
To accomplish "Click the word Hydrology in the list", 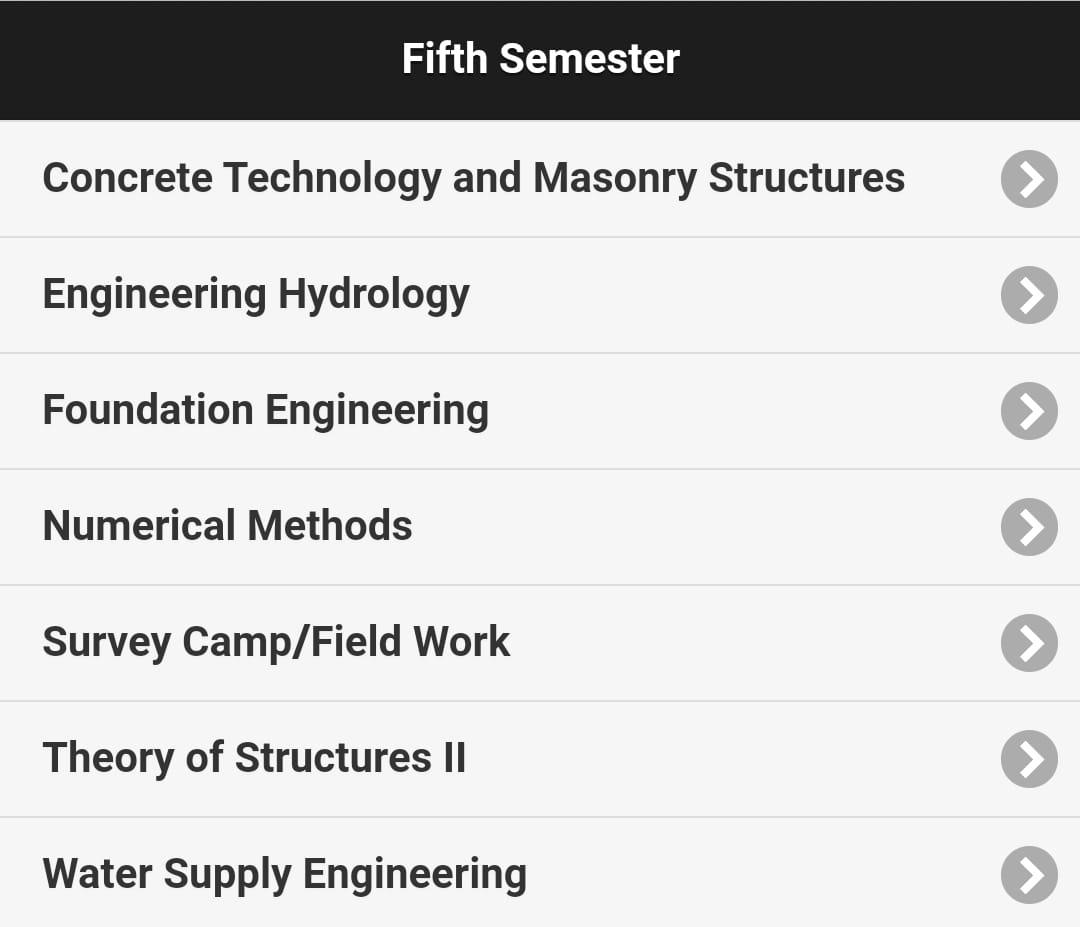I will click(374, 296).
